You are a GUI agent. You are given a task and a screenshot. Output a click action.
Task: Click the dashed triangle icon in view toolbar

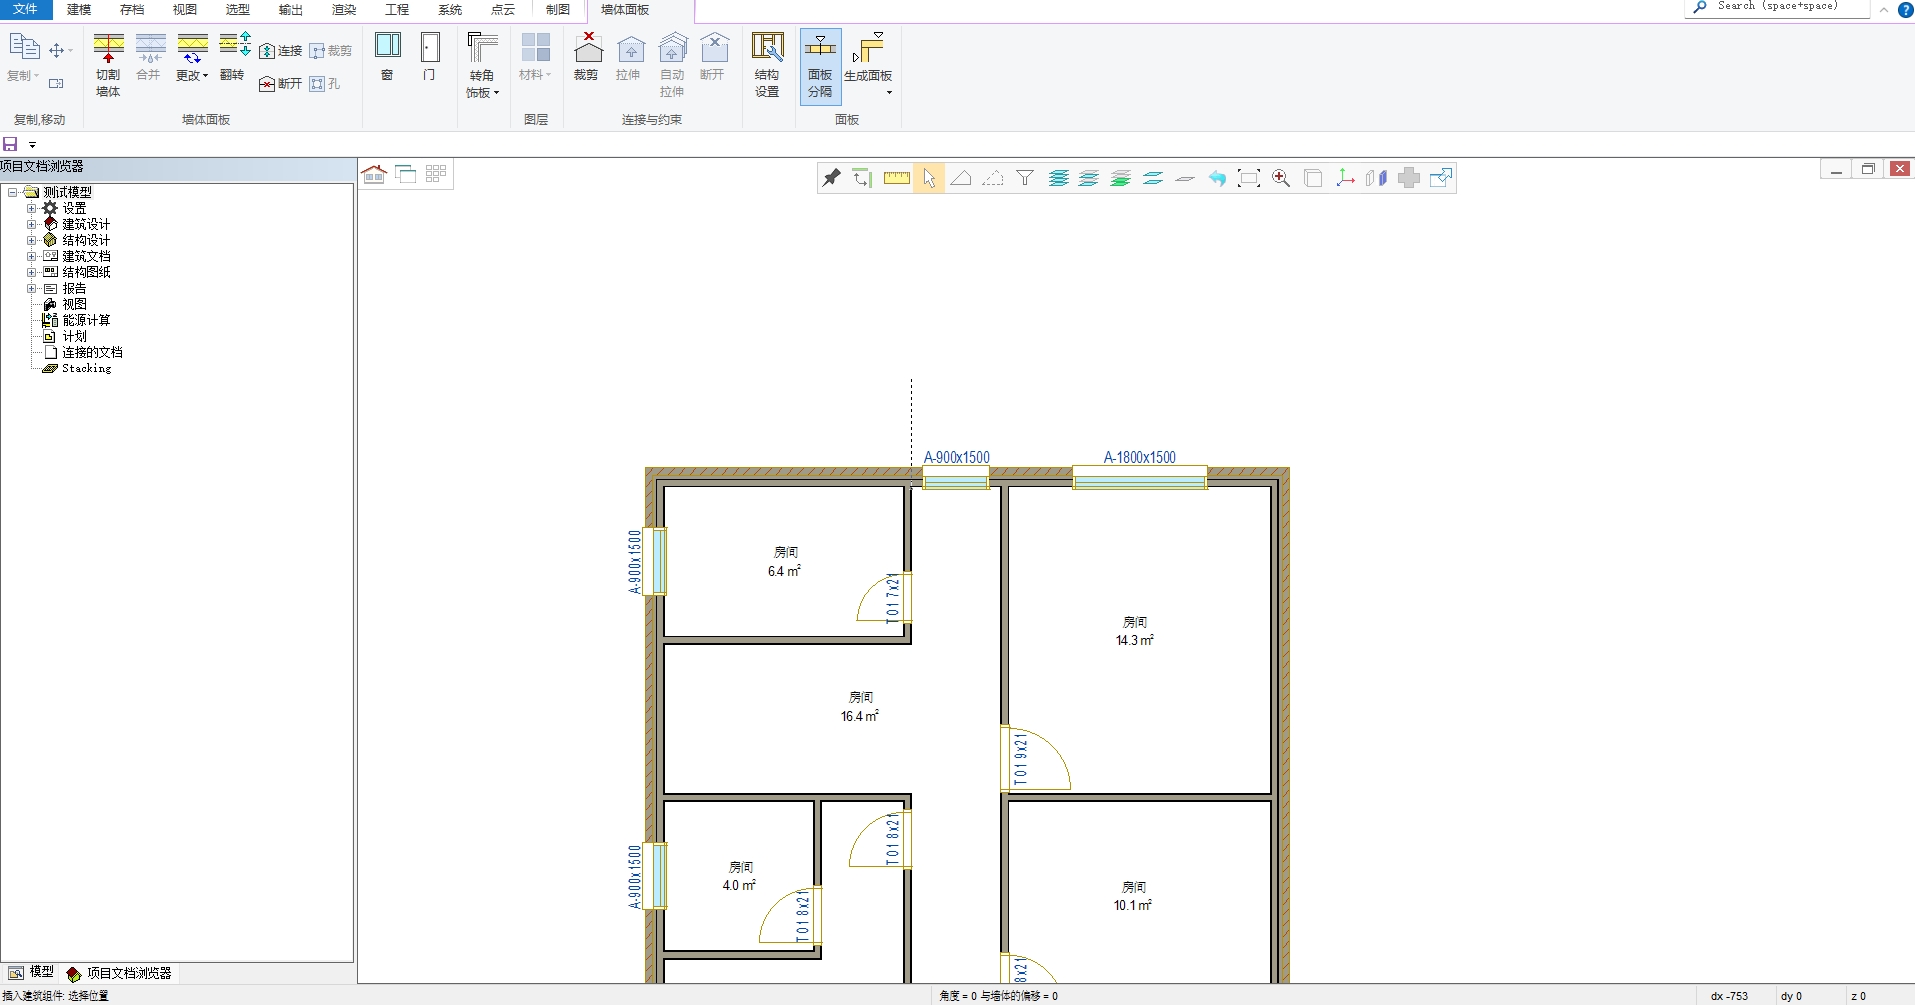point(993,178)
